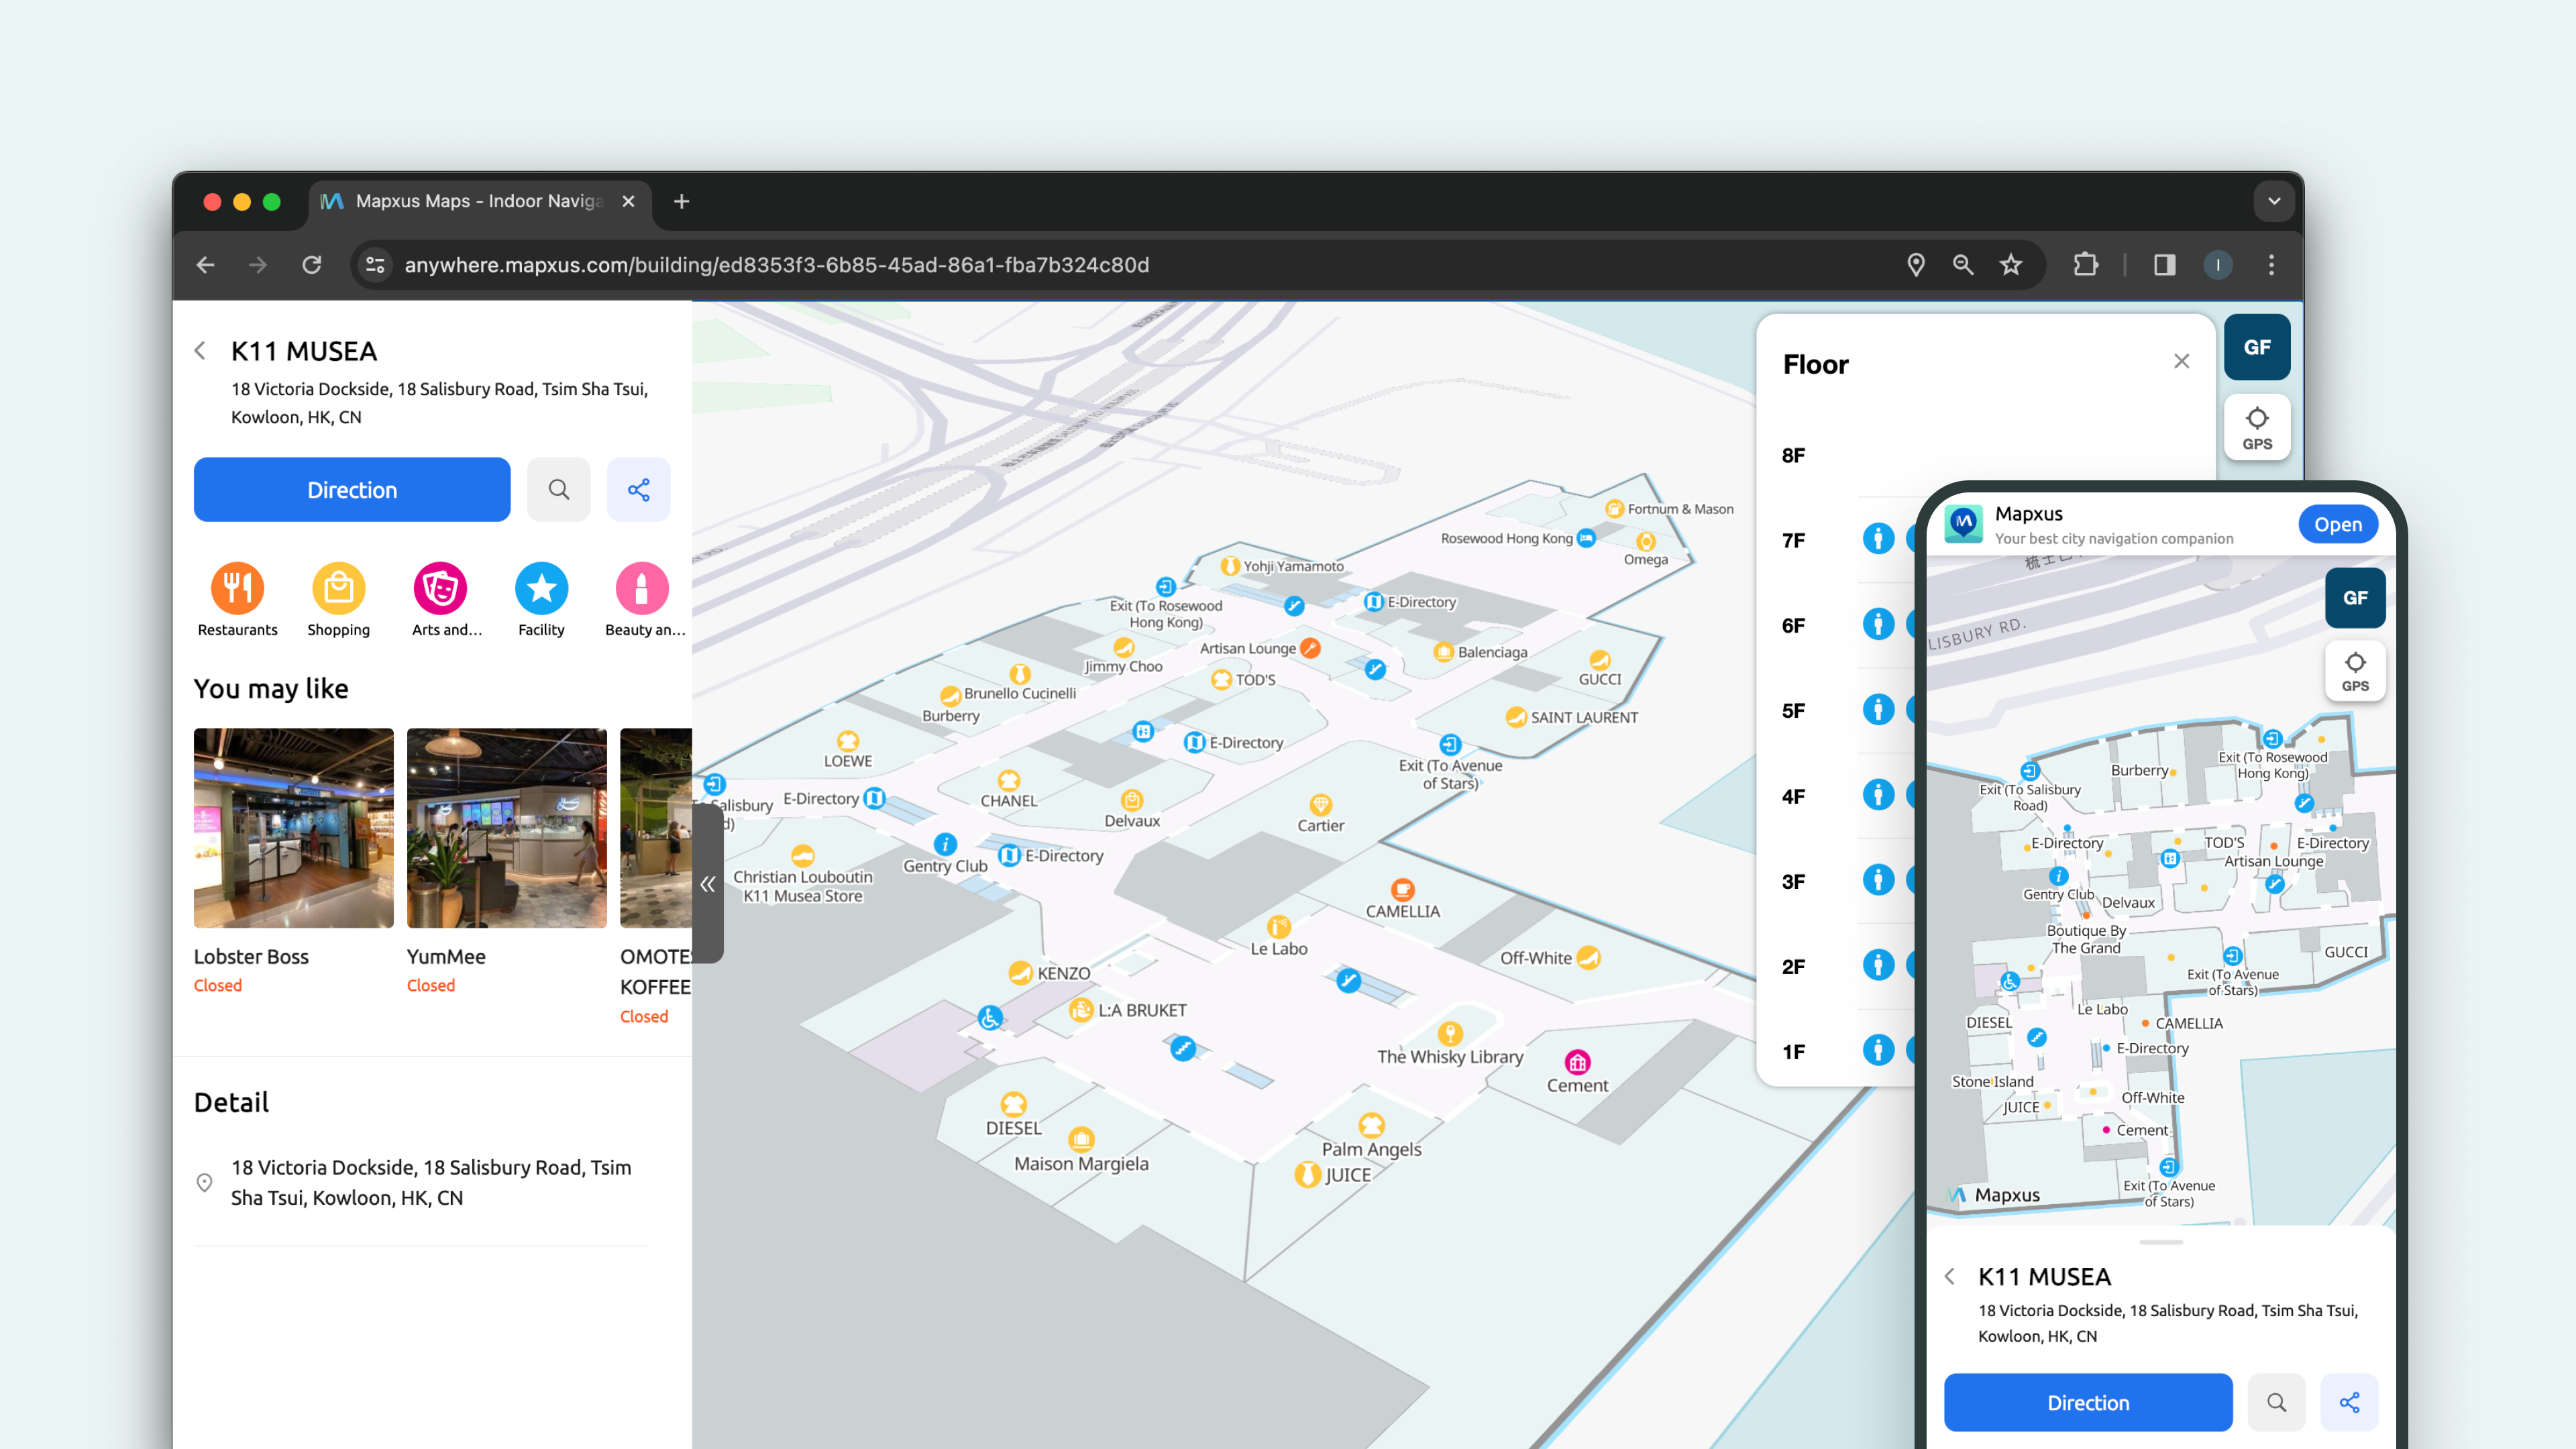Viewport: 2576px width, 1449px height.
Task: Tap the share icon on phone
Action: tap(2350, 1402)
